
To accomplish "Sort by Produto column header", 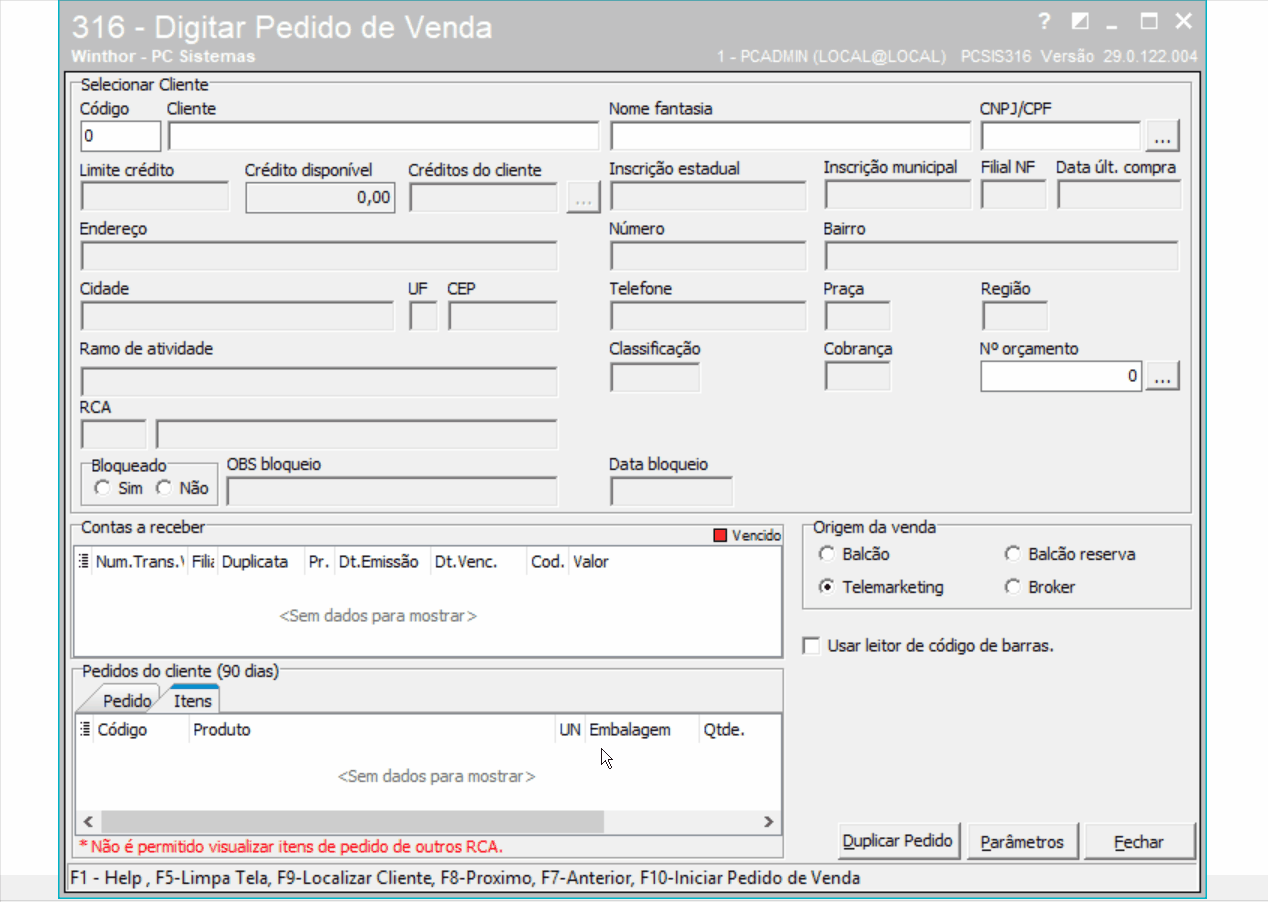I will coord(372,730).
